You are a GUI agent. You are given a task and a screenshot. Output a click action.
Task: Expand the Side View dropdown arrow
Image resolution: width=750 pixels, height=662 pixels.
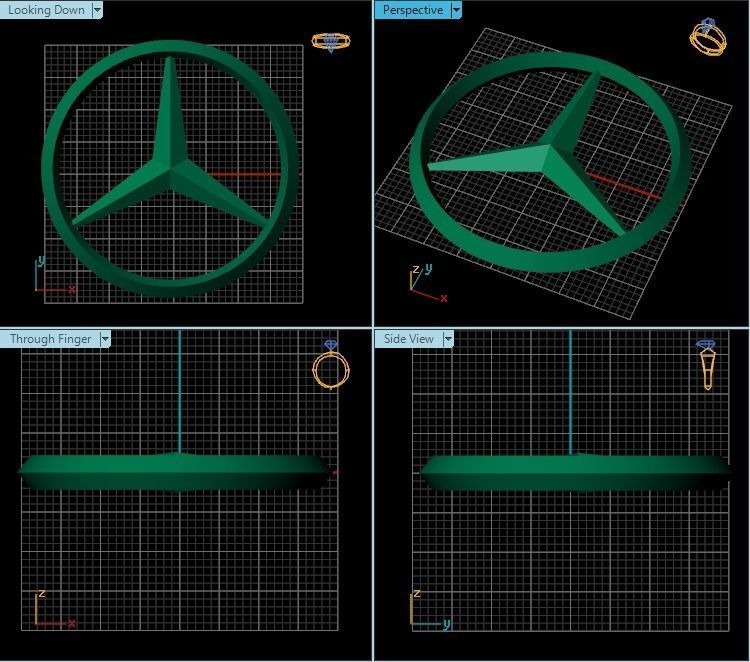(x=448, y=339)
